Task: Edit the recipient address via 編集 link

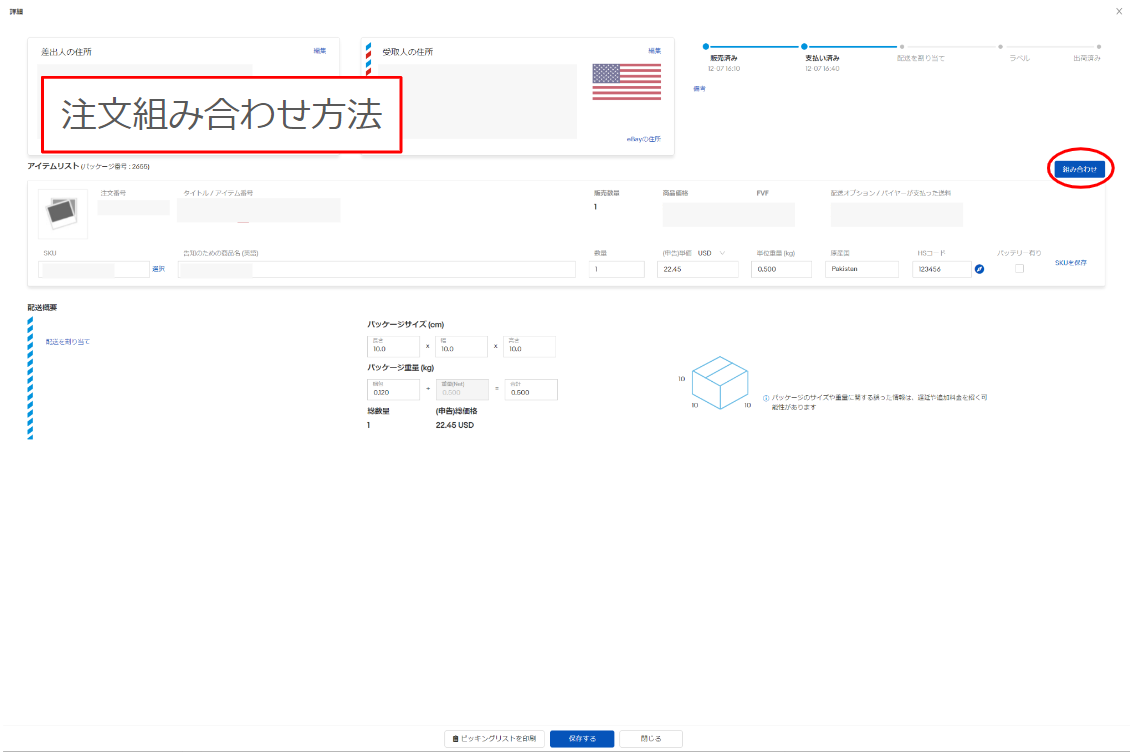Action: click(x=654, y=50)
